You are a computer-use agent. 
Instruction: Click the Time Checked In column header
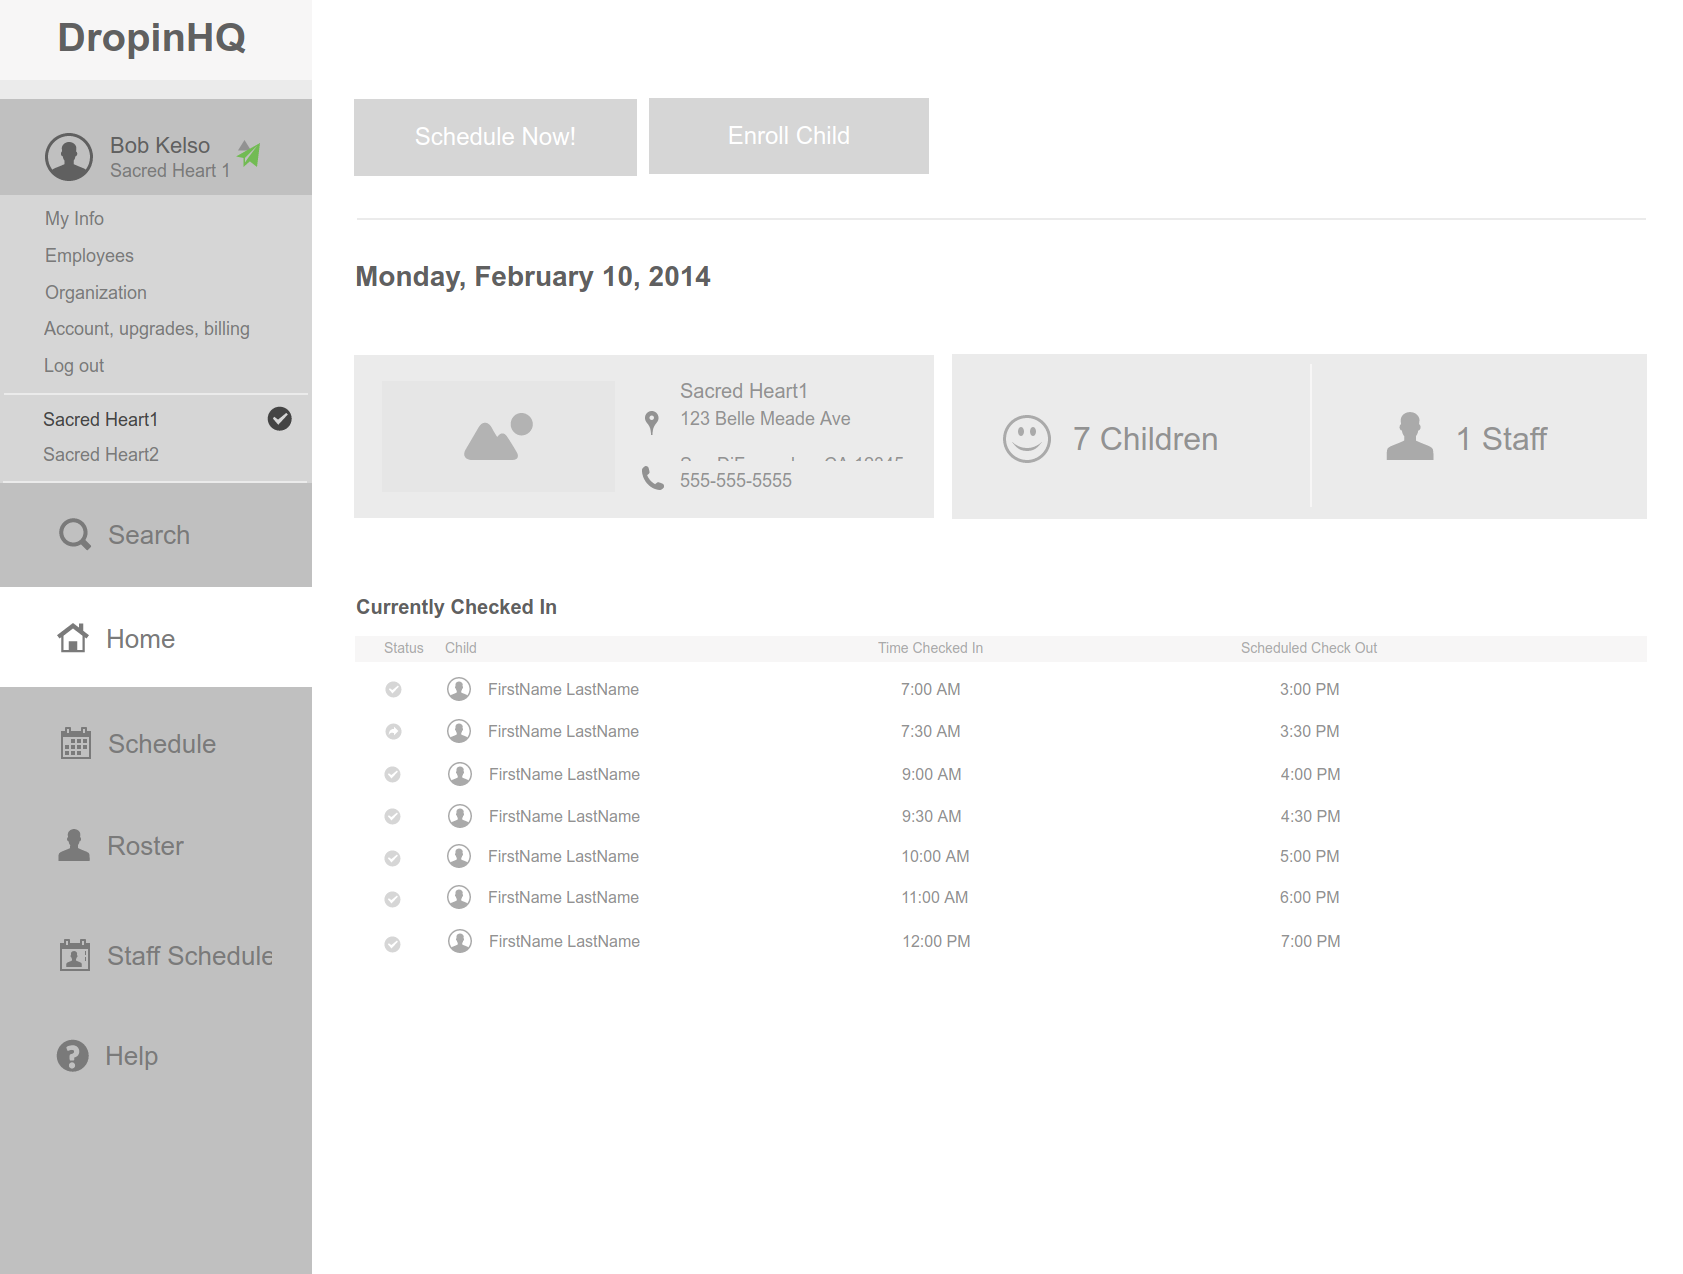point(931,648)
